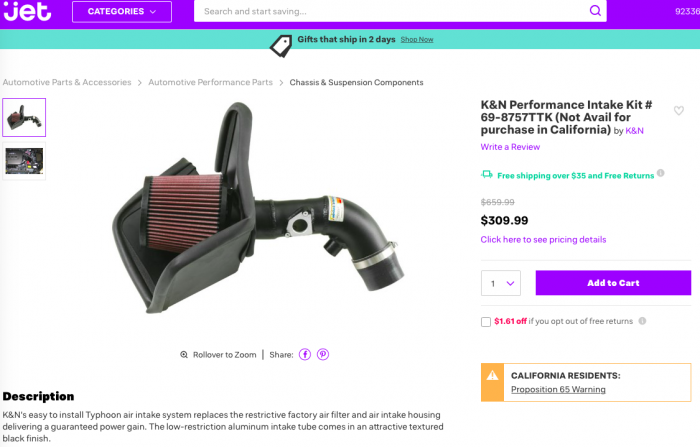Click here to see pricing details

point(543,239)
